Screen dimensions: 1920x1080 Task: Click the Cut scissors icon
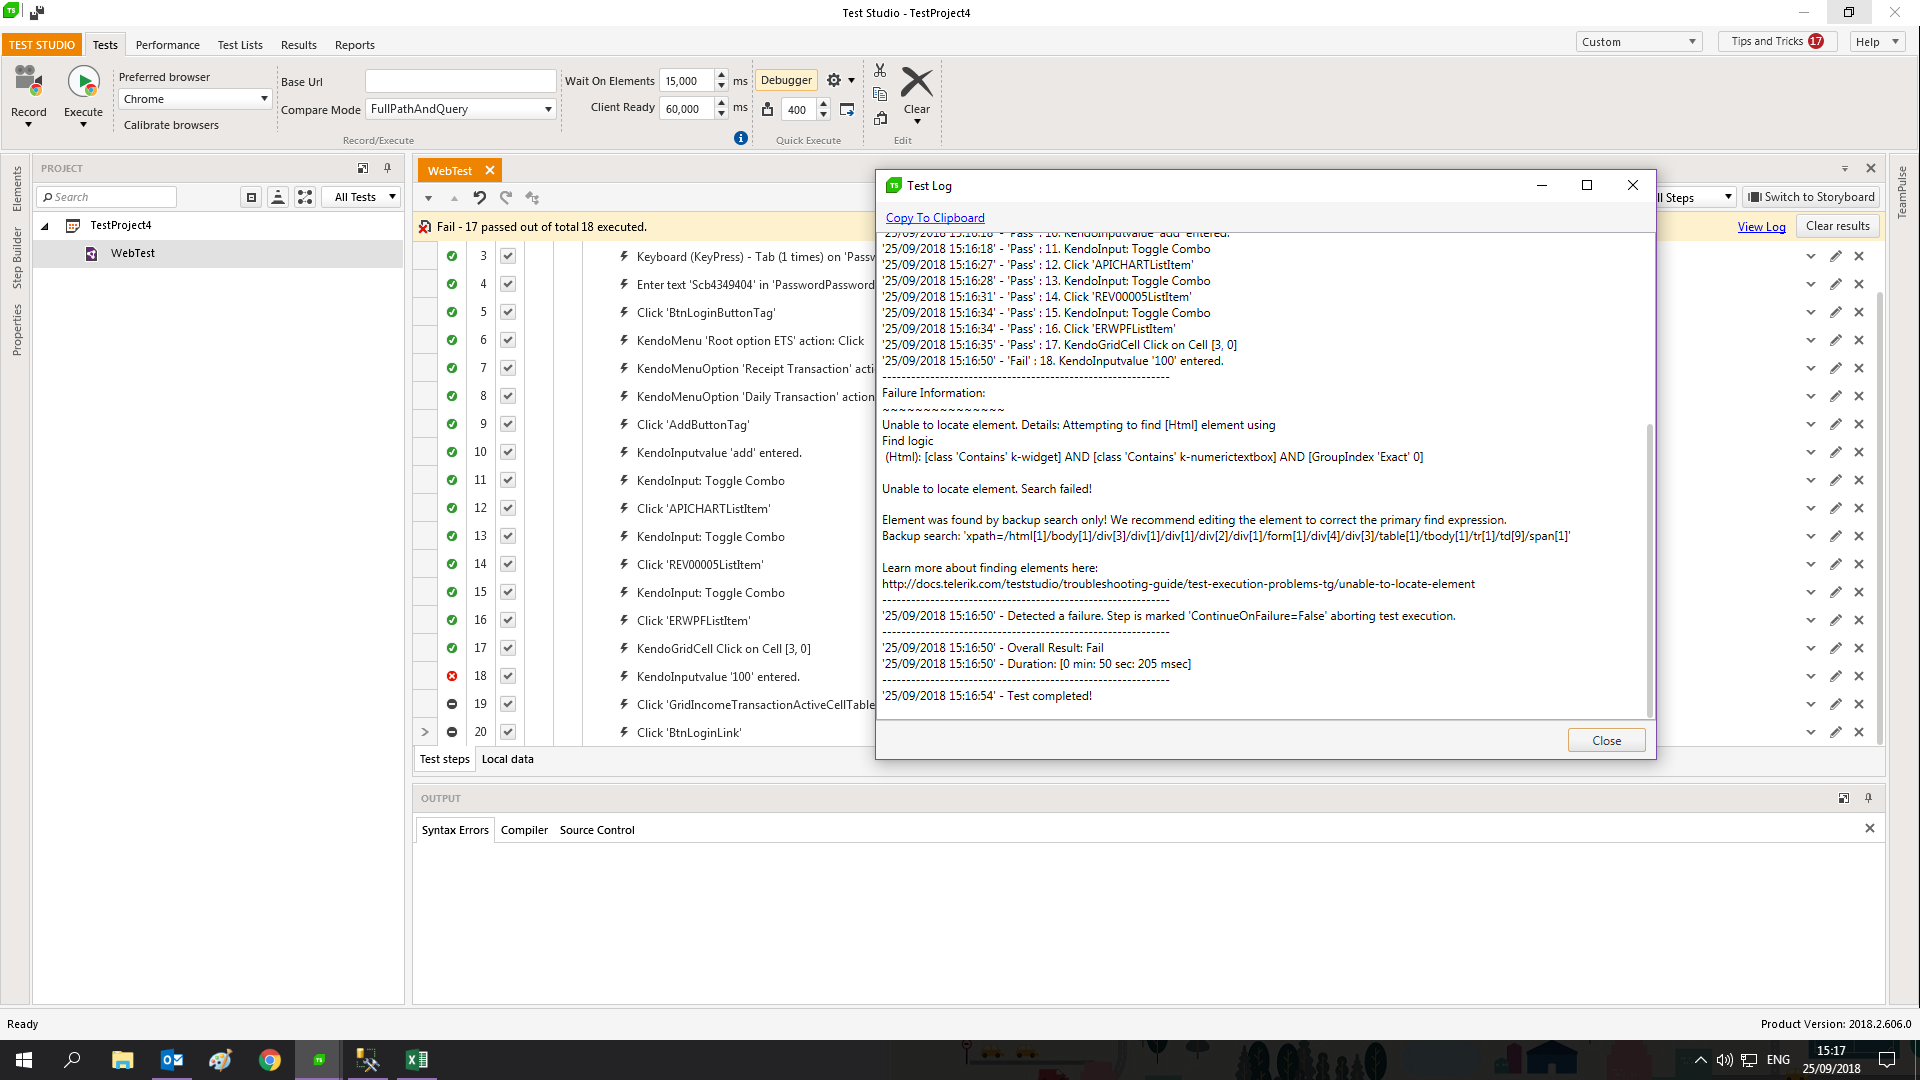tap(880, 71)
